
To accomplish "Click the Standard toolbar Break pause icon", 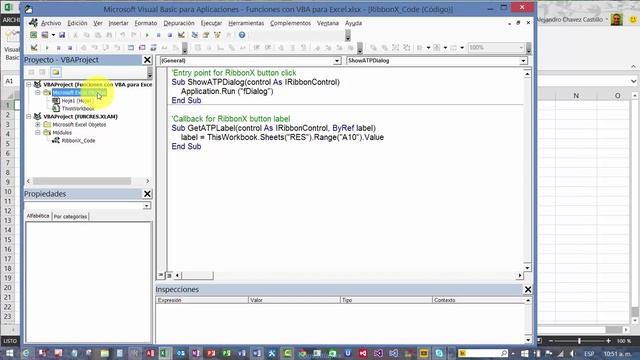I will click(158, 35).
